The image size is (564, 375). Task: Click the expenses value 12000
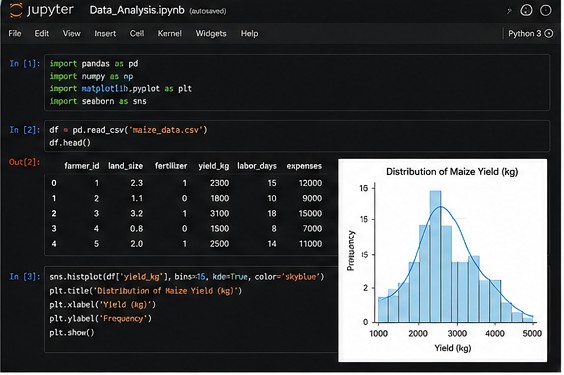pos(310,183)
